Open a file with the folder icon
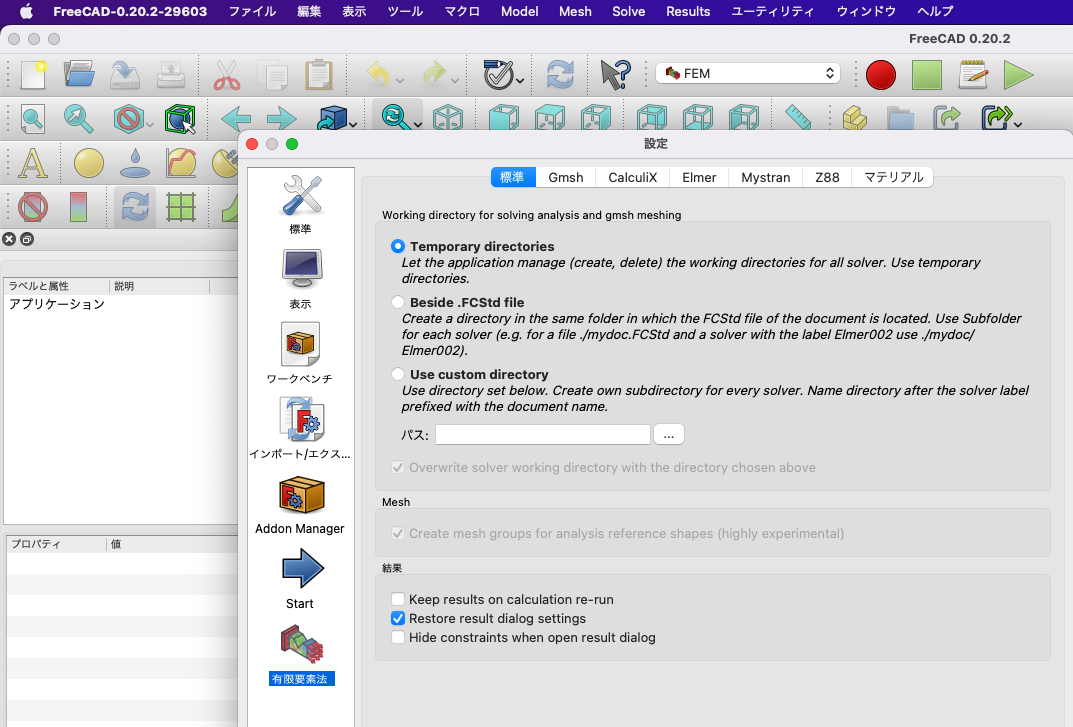This screenshot has width=1073, height=727. [x=79, y=74]
